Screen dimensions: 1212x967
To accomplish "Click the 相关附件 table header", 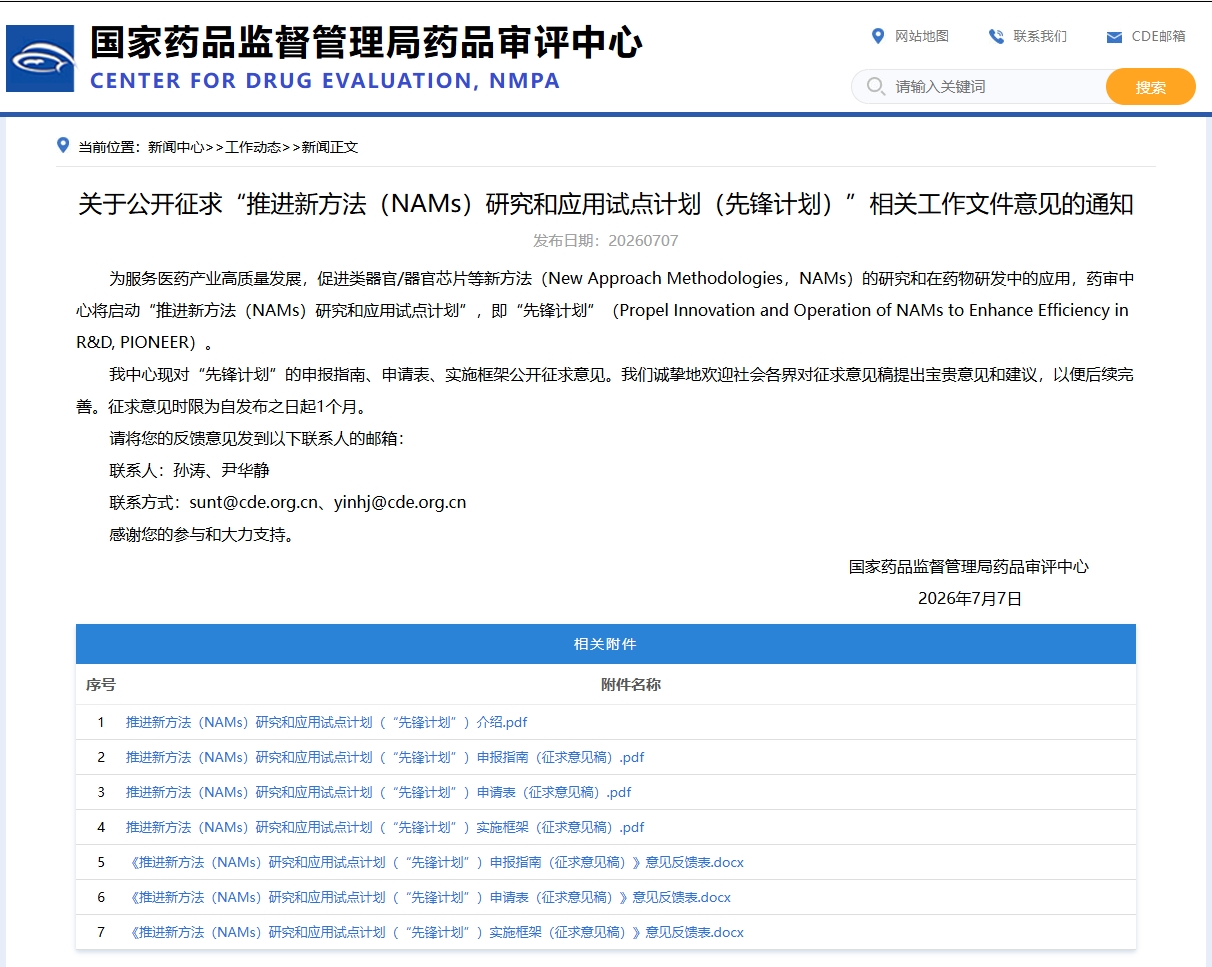I will (606, 644).
